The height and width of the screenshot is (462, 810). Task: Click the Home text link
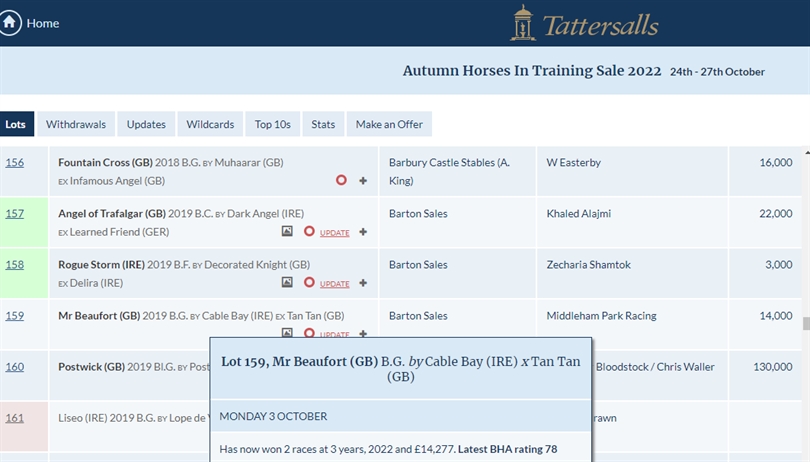click(x=43, y=23)
